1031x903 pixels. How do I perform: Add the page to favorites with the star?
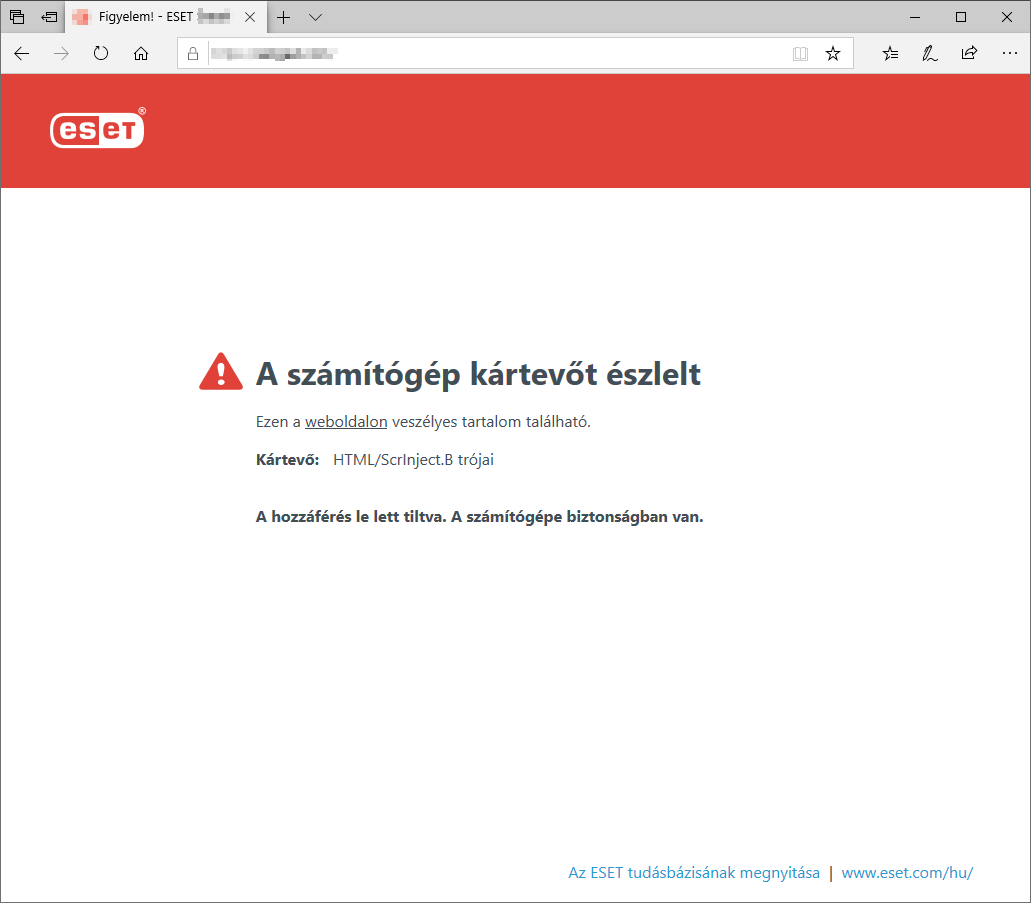833,53
